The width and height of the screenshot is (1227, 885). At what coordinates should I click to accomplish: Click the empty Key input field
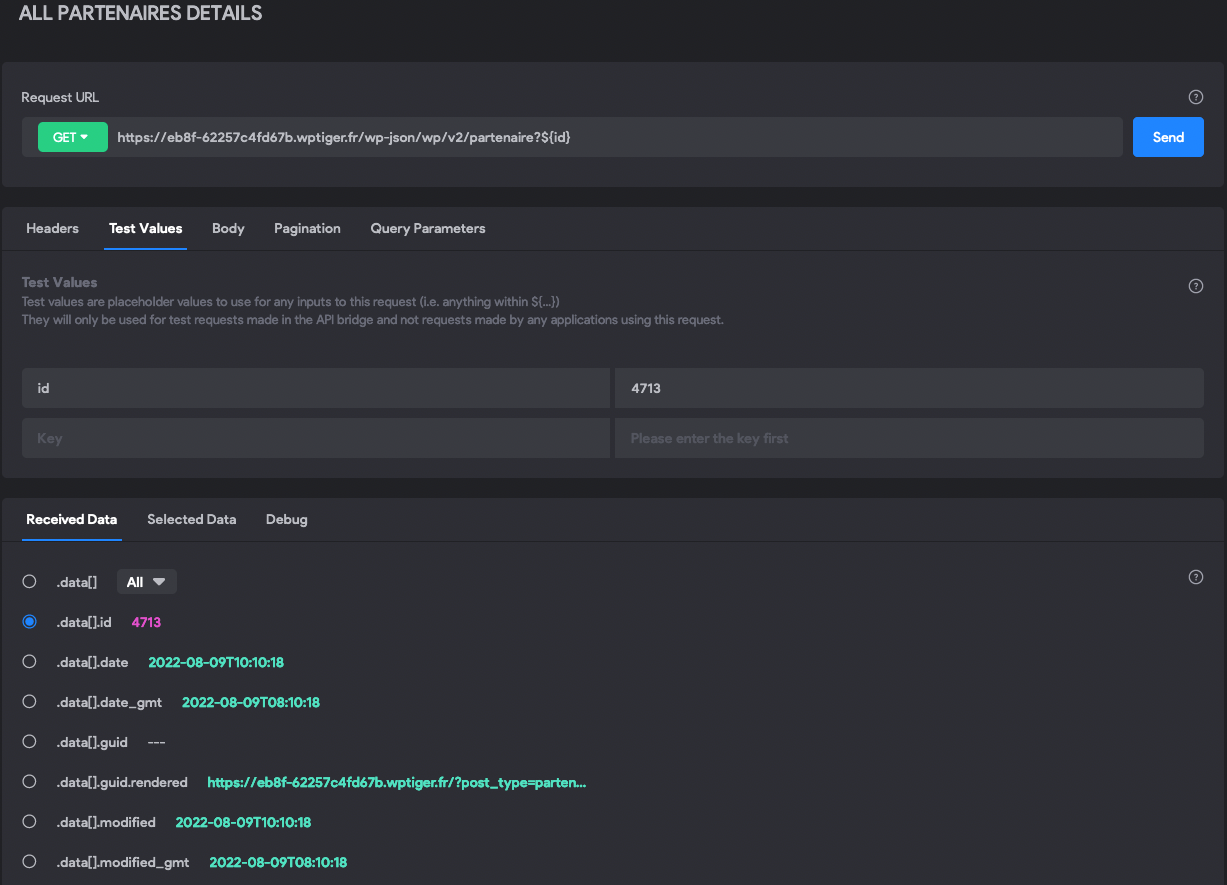[316, 438]
